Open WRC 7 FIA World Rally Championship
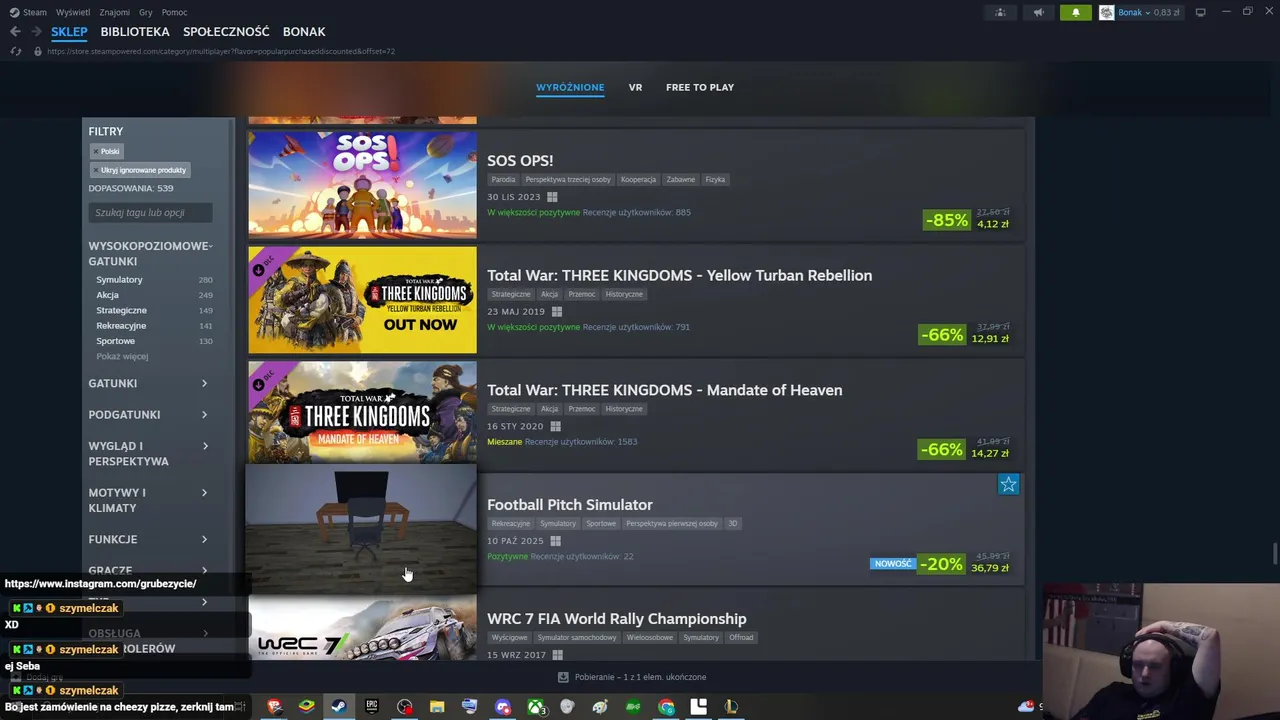This screenshot has height=720, width=1280. click(x=616, y=619)
